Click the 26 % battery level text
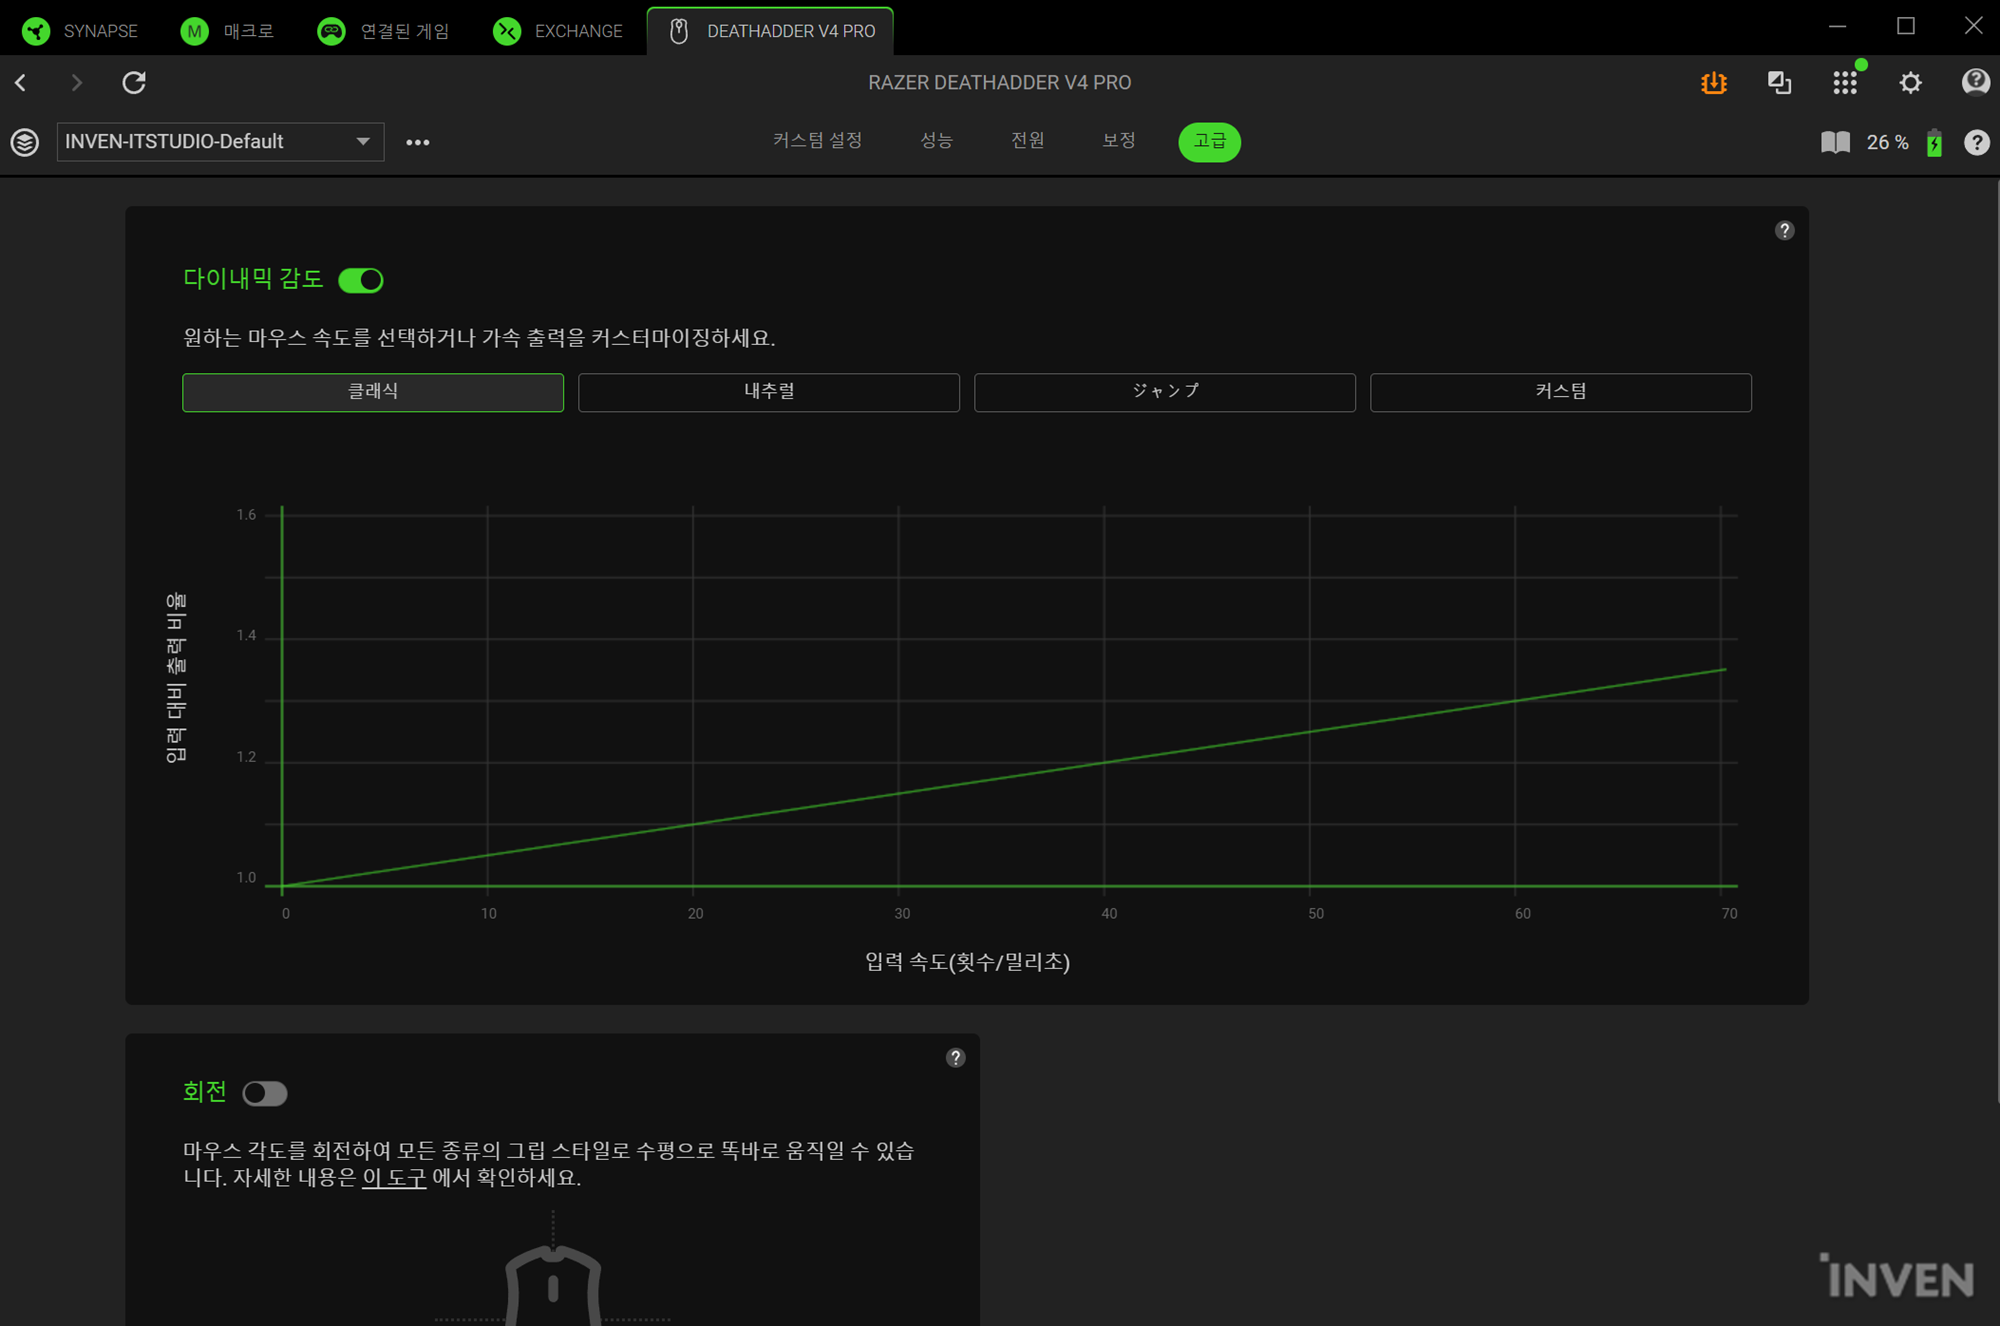This screenshot has height=1326, width=2000. click(x=1887, y=142)
